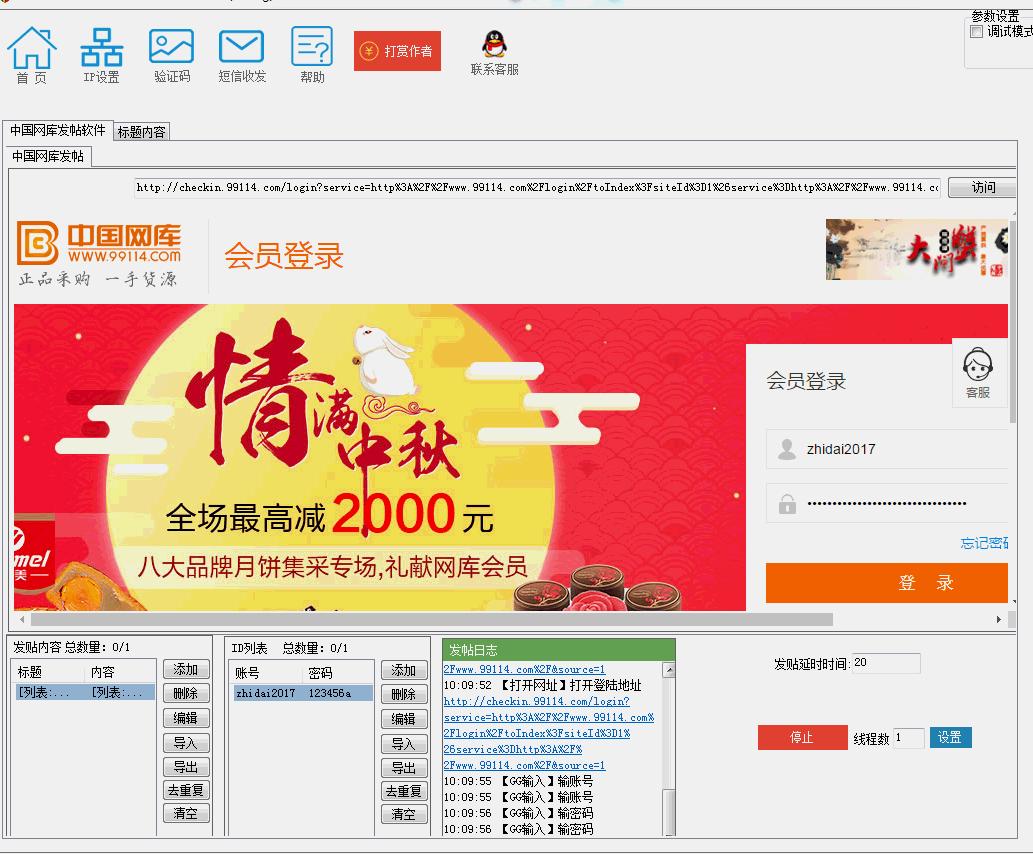This screenshot has height=854, width=1033.
Task: Open the 短信收发 envelope icon
Action: click(x=242, y=55)
